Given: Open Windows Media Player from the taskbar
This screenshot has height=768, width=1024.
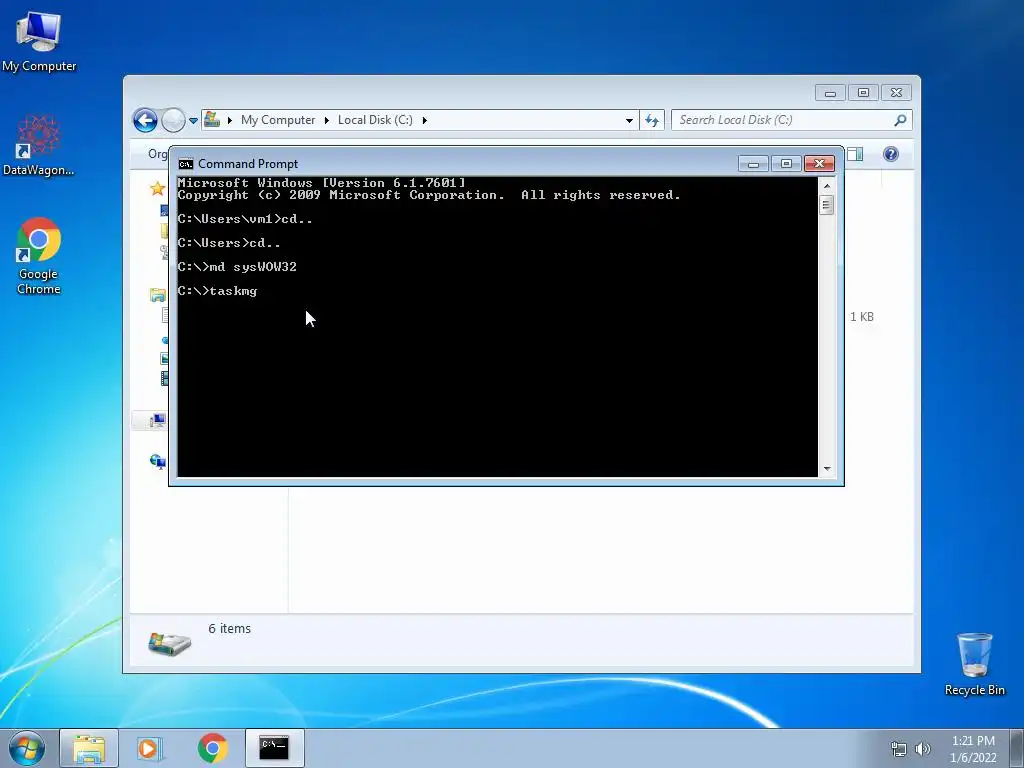Looking at the screenshot, I should pos(150,748).
